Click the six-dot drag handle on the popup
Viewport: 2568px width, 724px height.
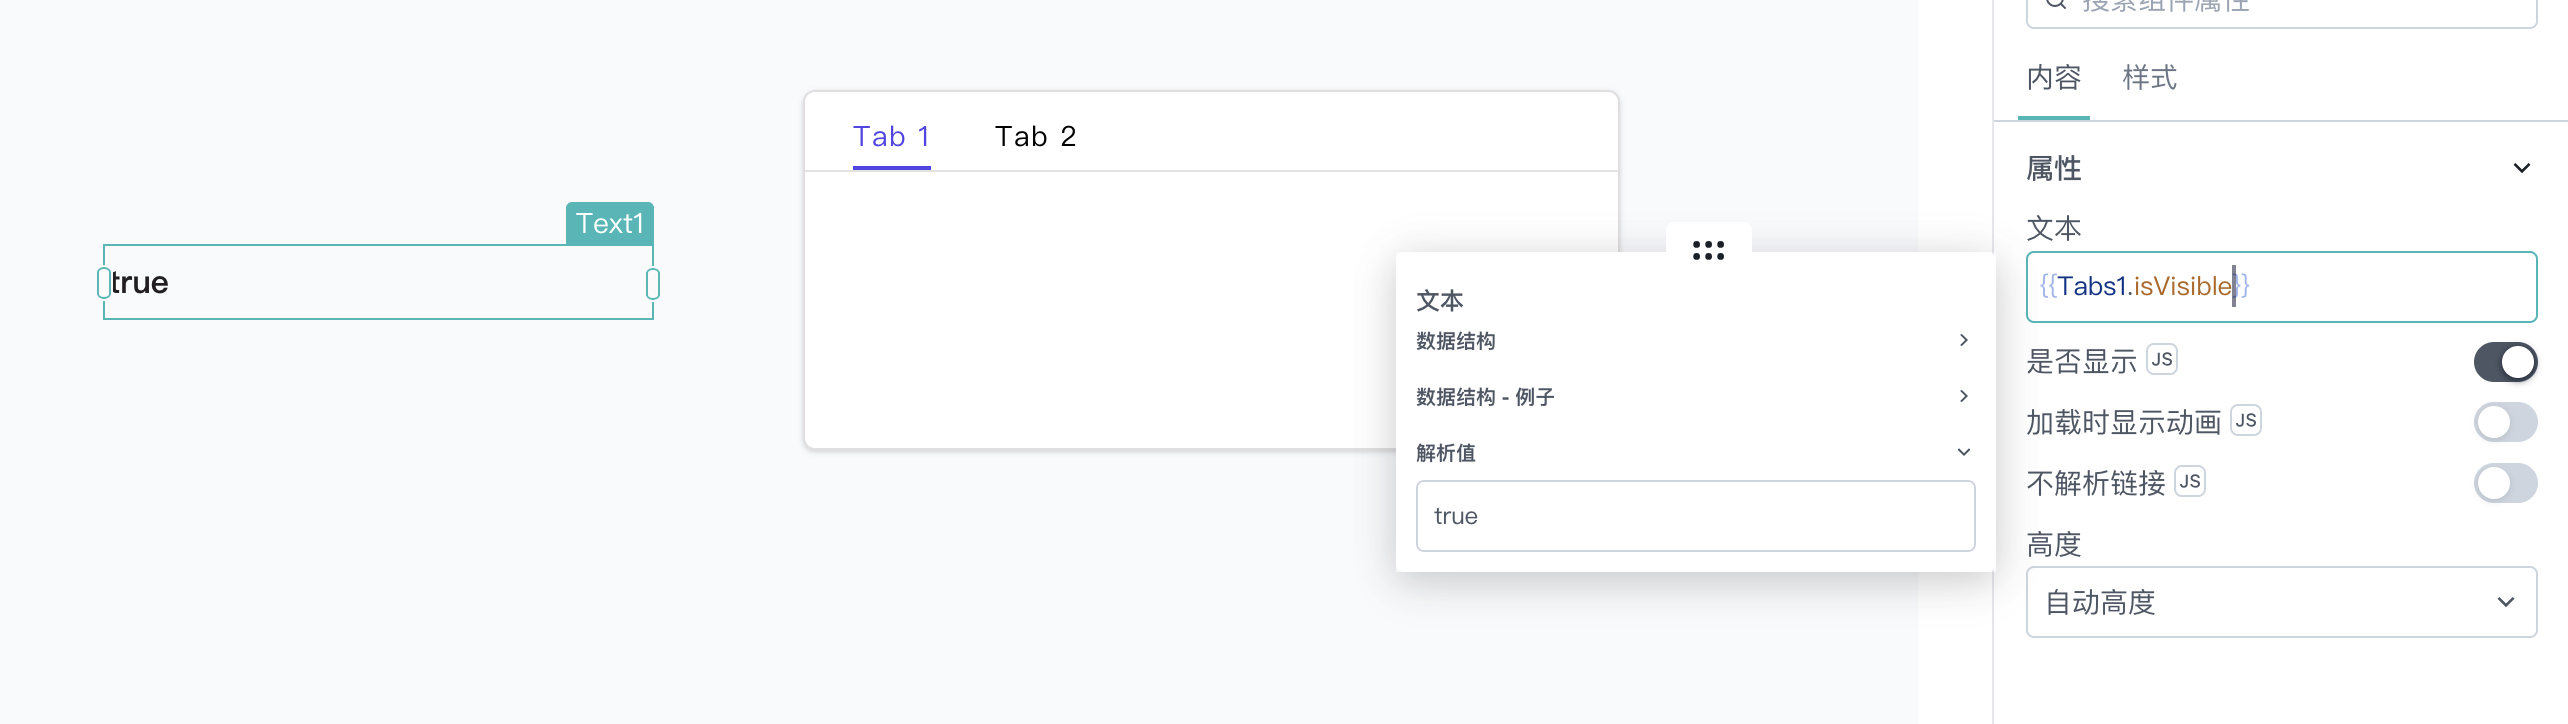[1708, 250]
